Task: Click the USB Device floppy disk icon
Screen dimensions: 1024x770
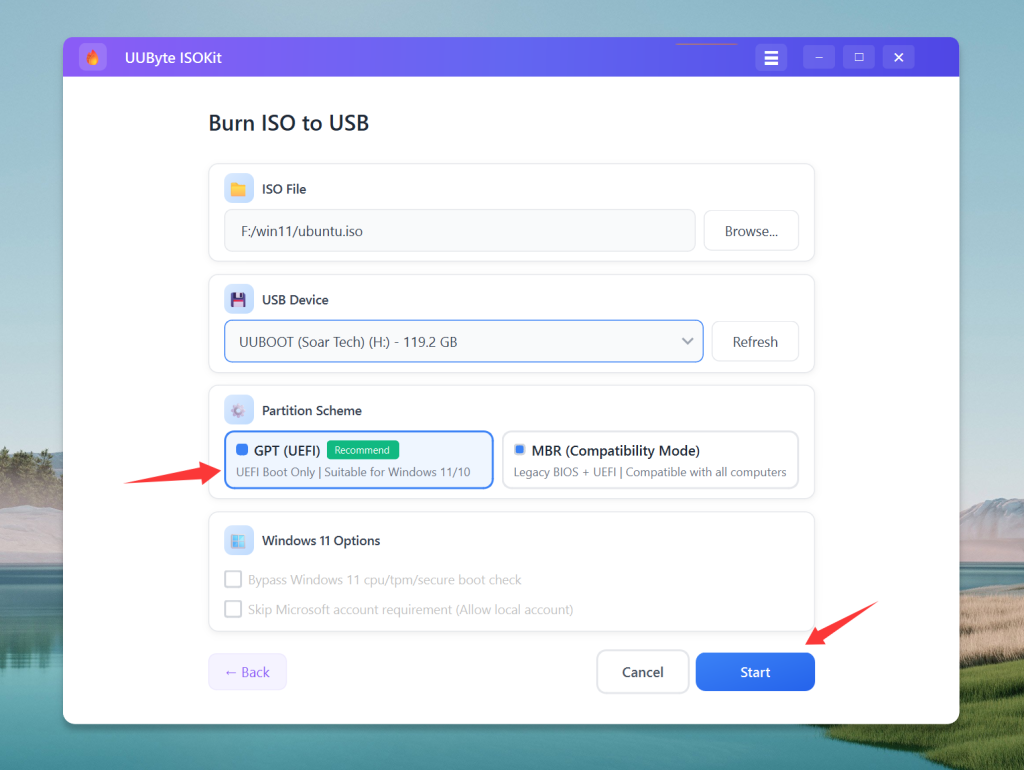Action: pyautogui.click(x=239, y=300)
